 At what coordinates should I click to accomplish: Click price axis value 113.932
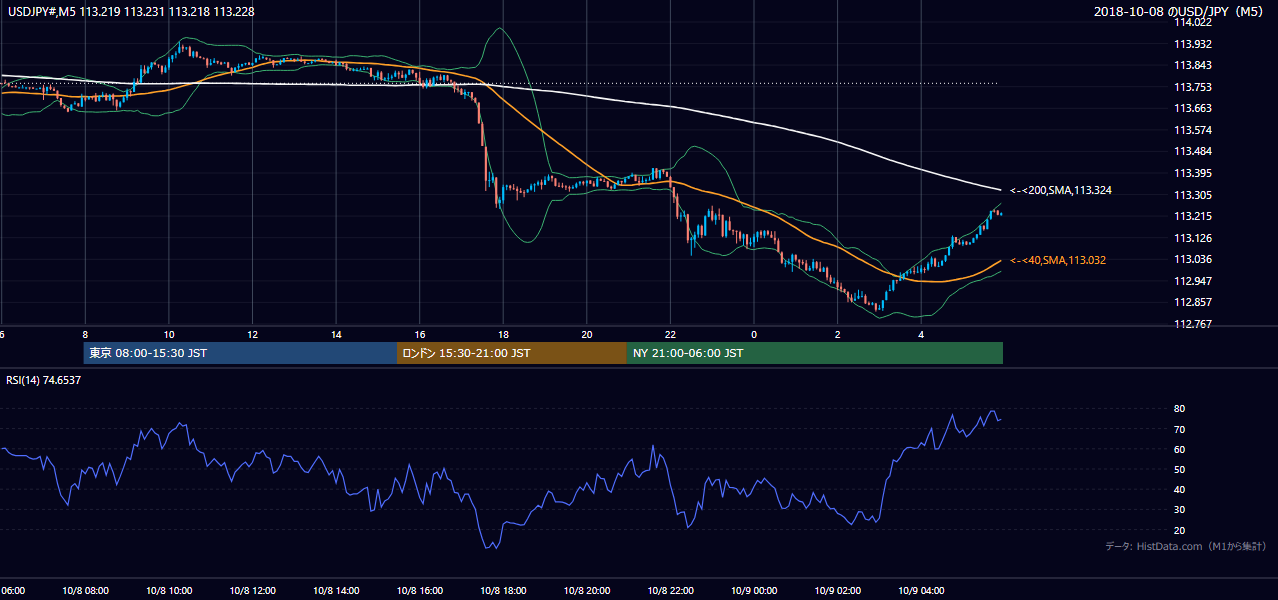coord(1193,44)
